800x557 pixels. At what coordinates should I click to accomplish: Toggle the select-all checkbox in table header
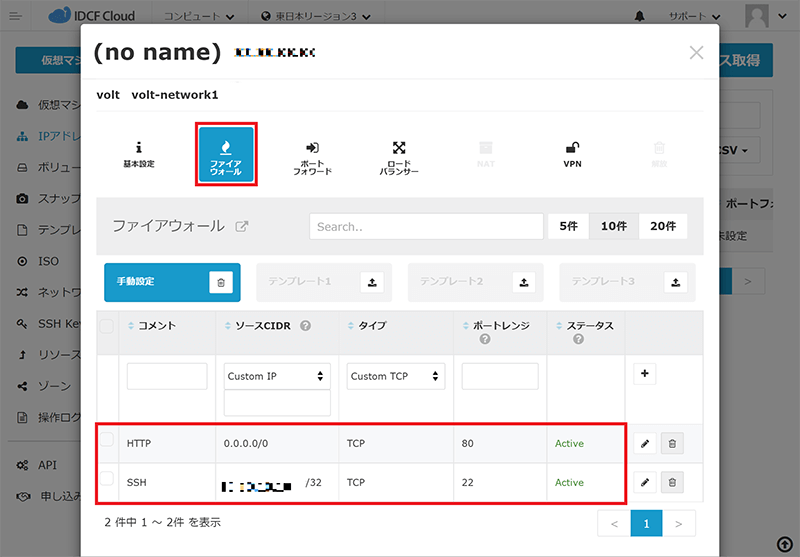[107, 326]
